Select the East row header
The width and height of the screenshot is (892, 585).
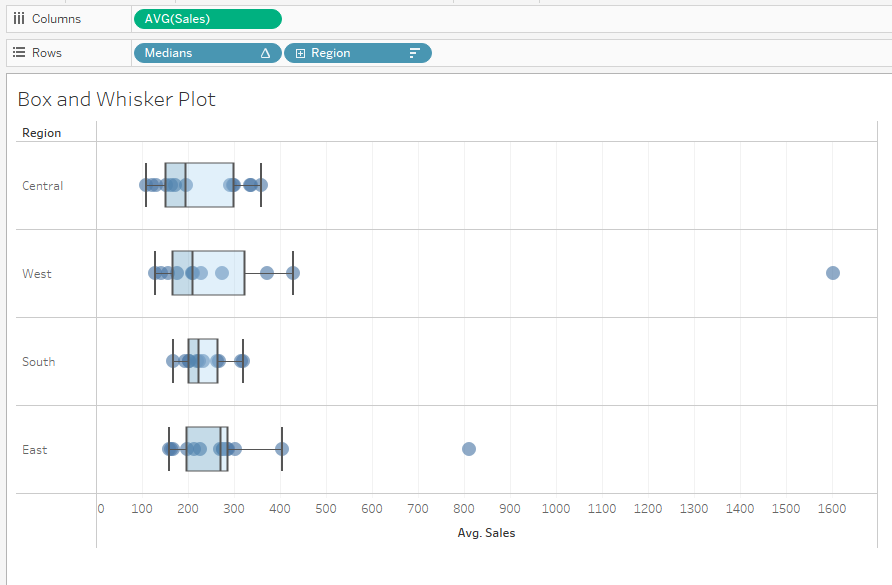pos(35,450)
